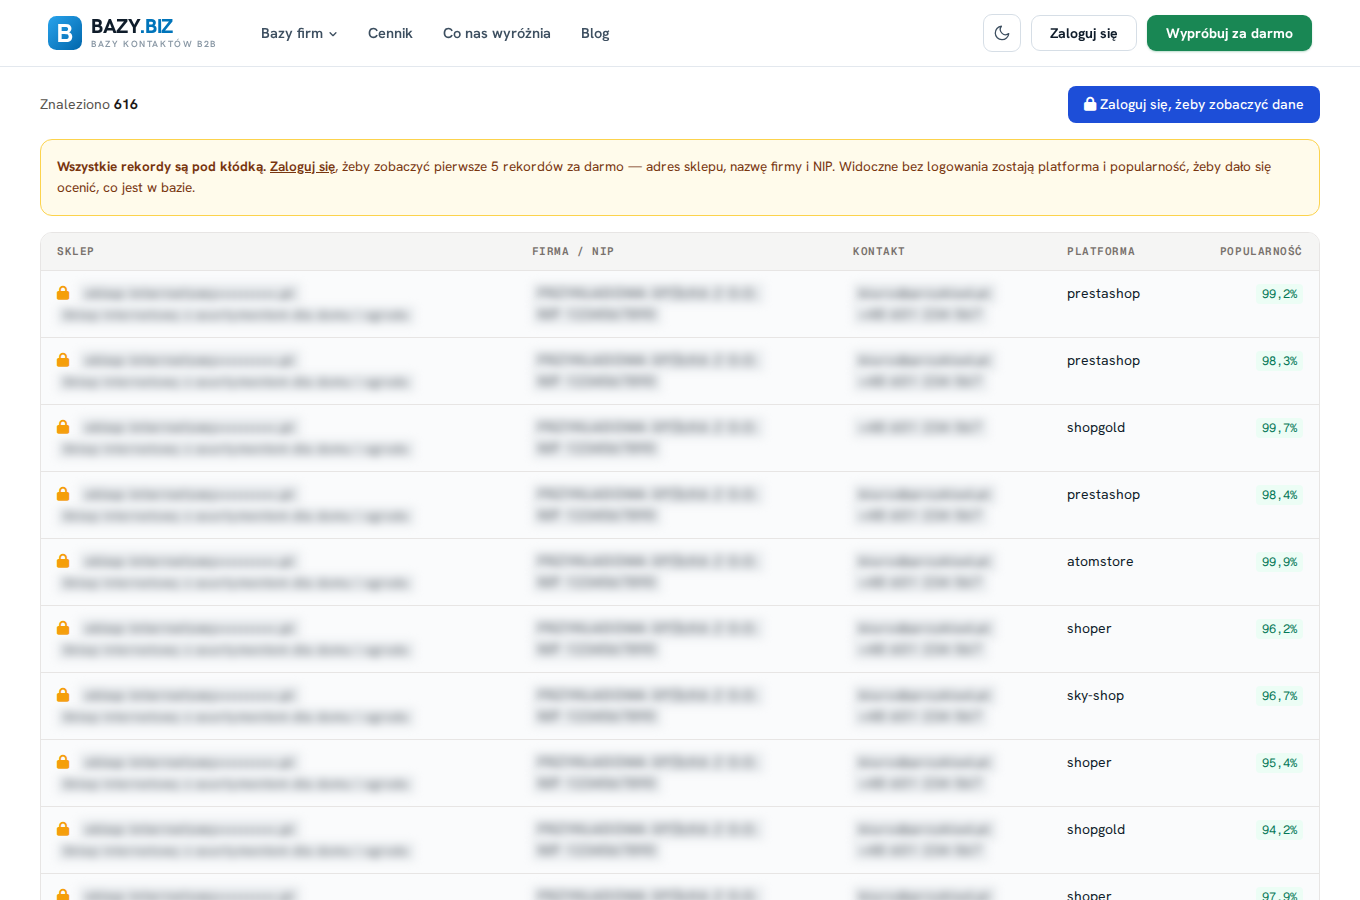
Task: Select the 98,3% popularity badge
Action: (1280, 361)
